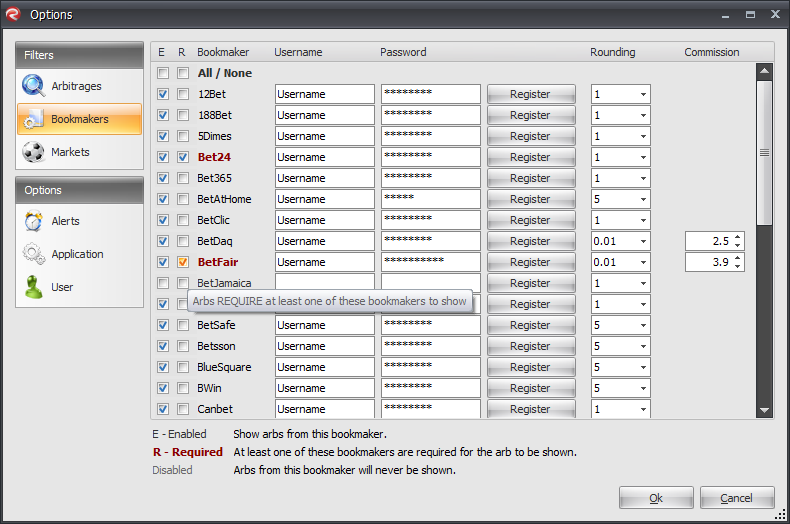Click the Register button for 12Bet
The image size is (790, 524).
point(531,94)
